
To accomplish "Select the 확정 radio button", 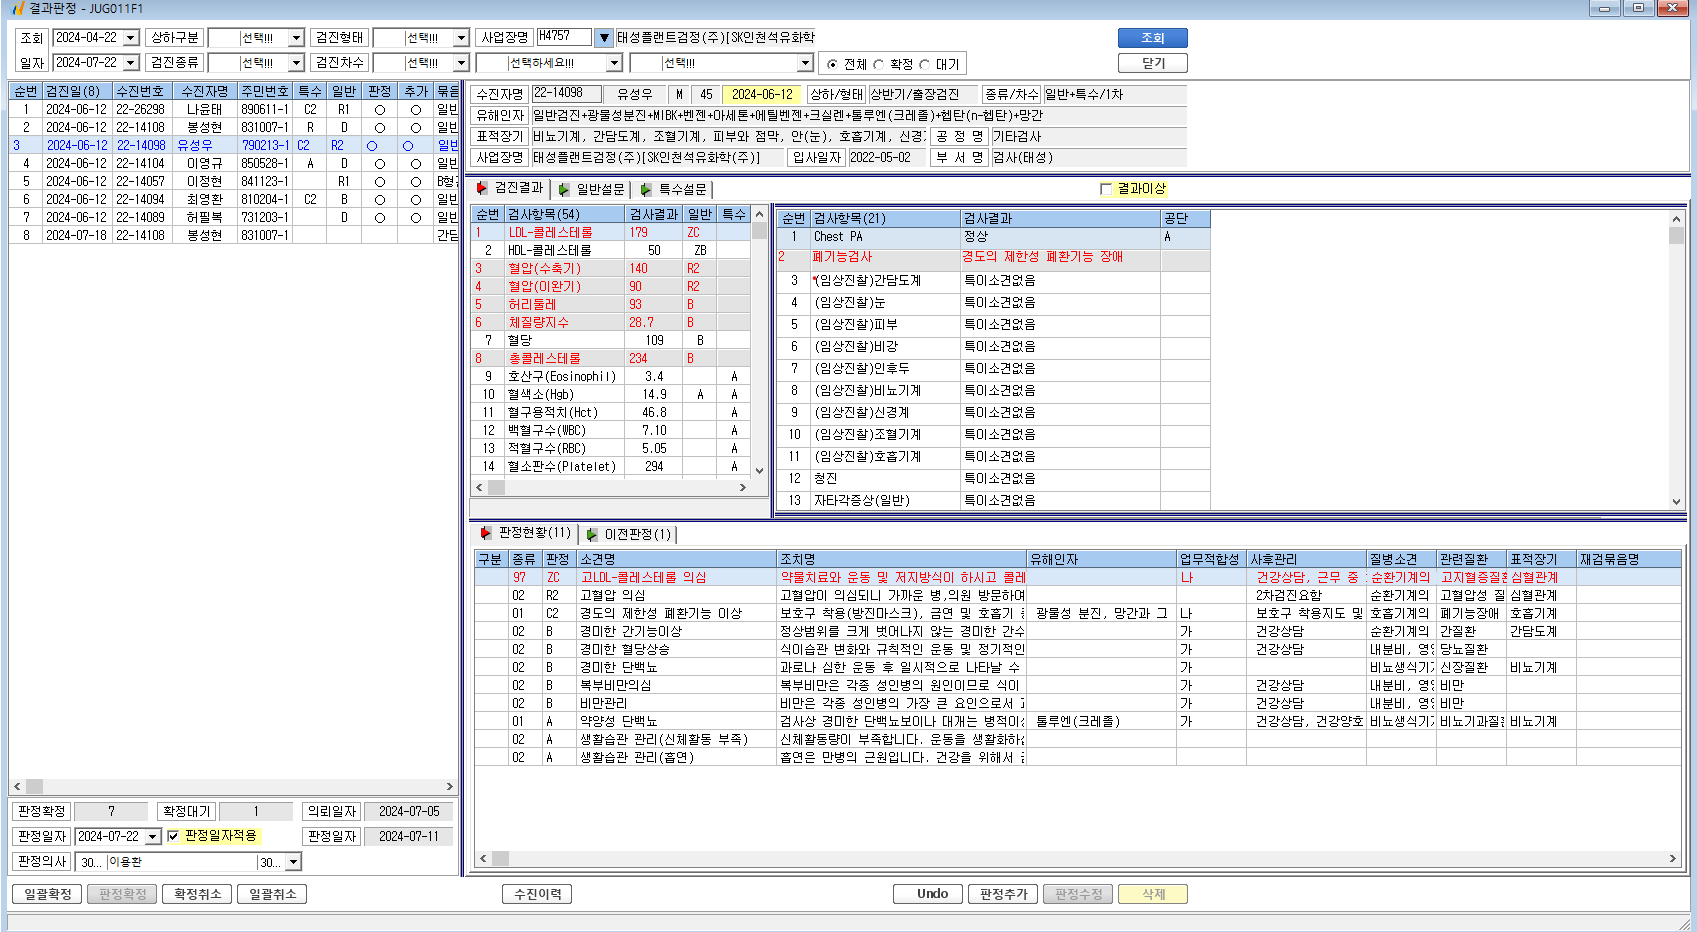I will 879,64.
